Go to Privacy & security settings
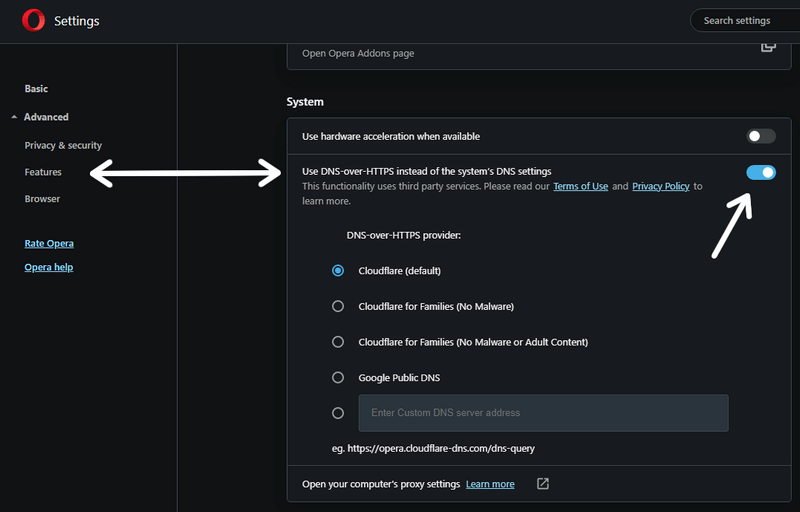The image size is (800, 512). pos(63,145)
